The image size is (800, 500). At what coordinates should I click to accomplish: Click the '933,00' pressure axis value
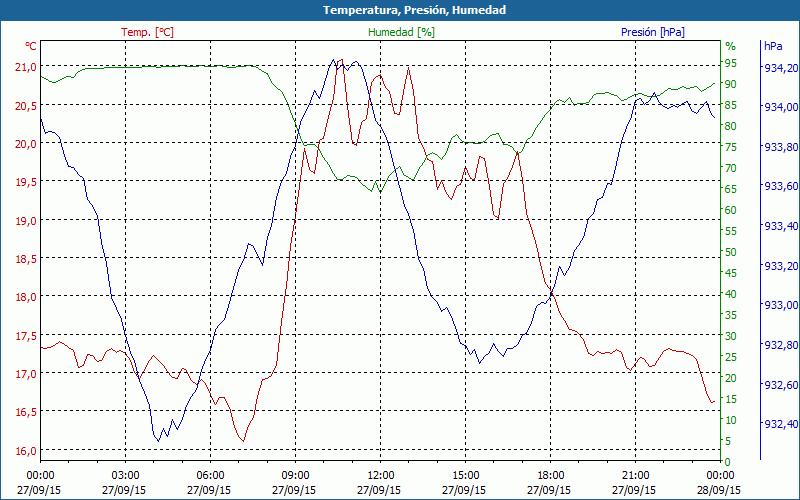[779, 305]
